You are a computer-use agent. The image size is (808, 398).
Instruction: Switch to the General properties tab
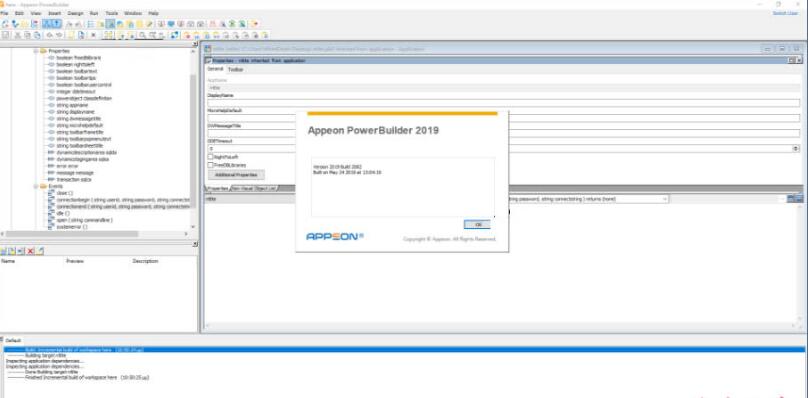point(215,69)
